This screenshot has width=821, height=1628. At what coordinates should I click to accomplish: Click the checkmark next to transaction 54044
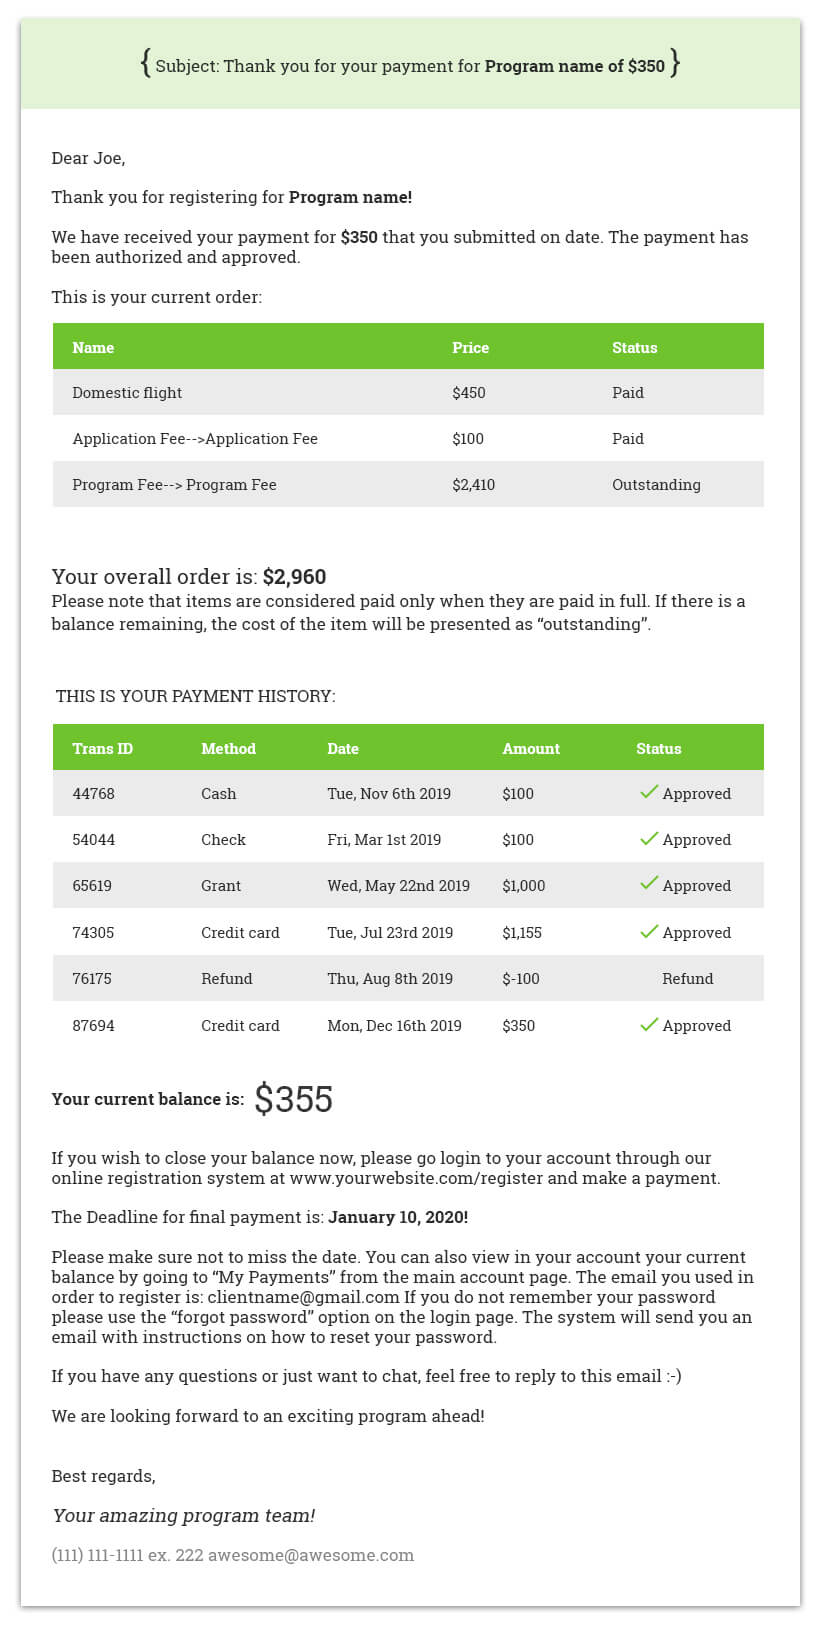(649, 838)
